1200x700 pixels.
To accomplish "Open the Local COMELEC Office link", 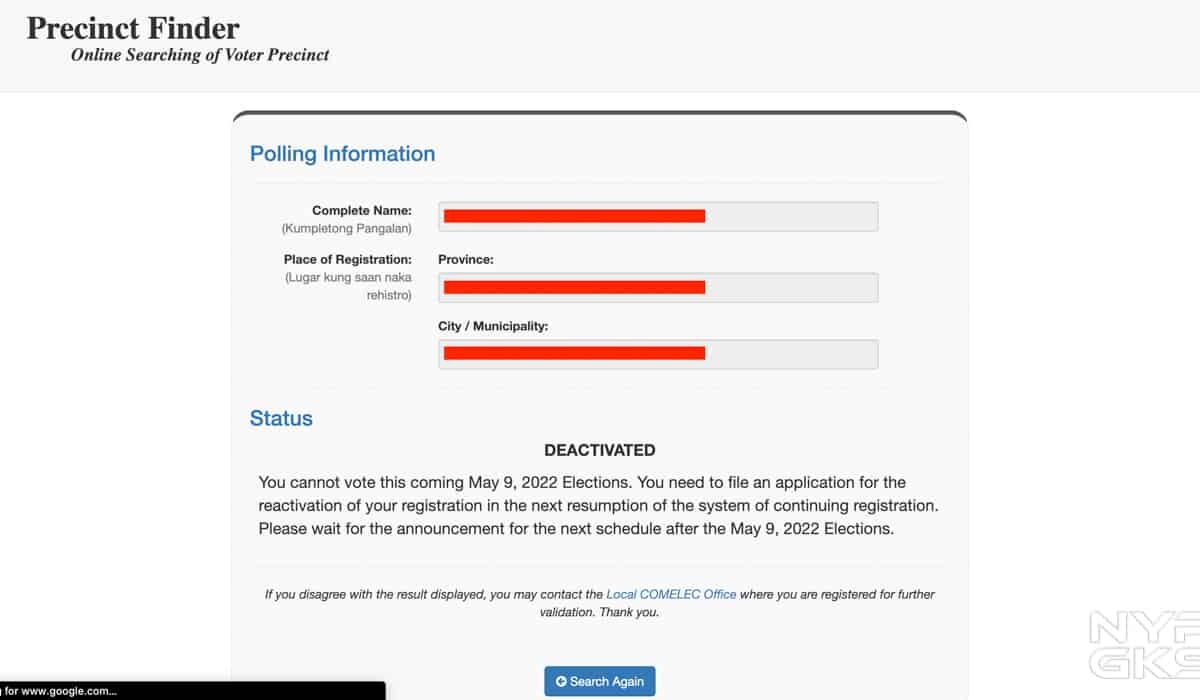I will pos(671,593).
